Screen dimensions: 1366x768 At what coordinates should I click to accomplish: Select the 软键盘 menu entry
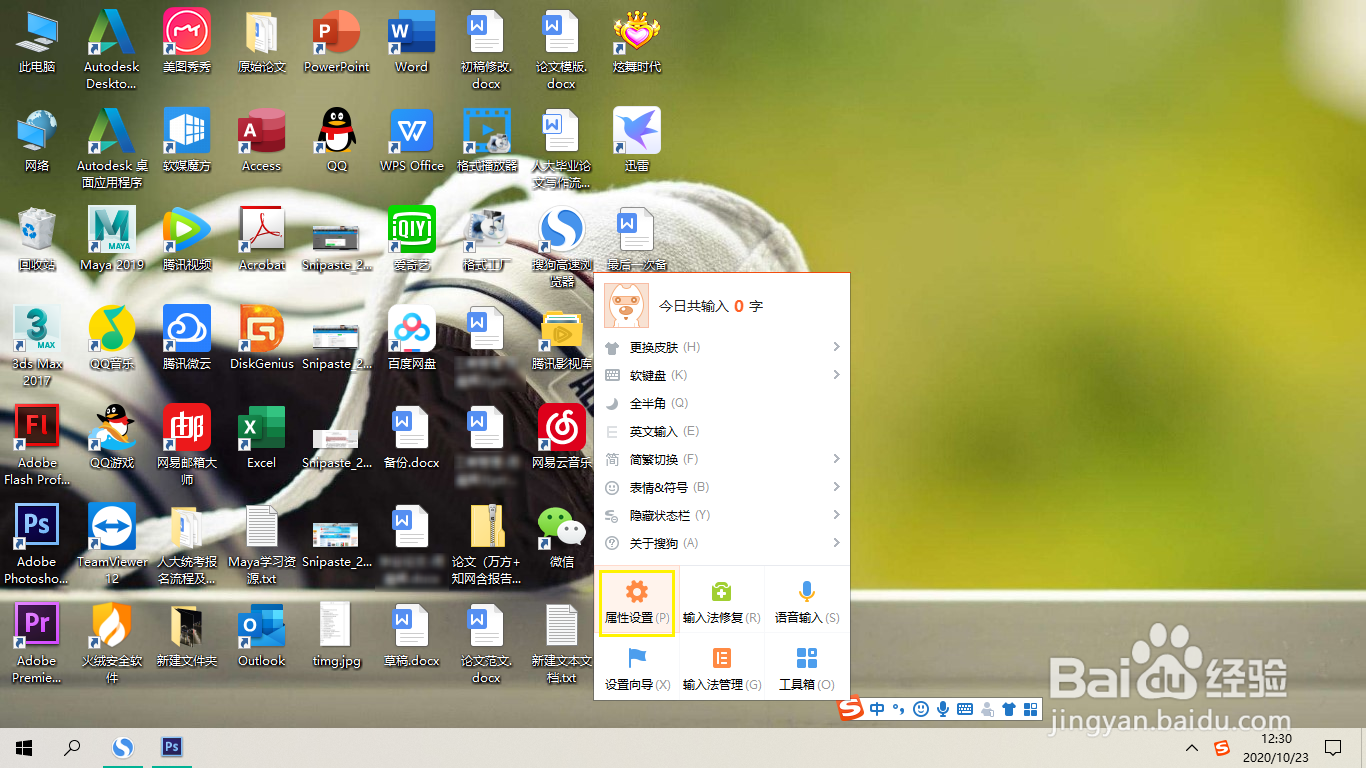tap(722, 375)
